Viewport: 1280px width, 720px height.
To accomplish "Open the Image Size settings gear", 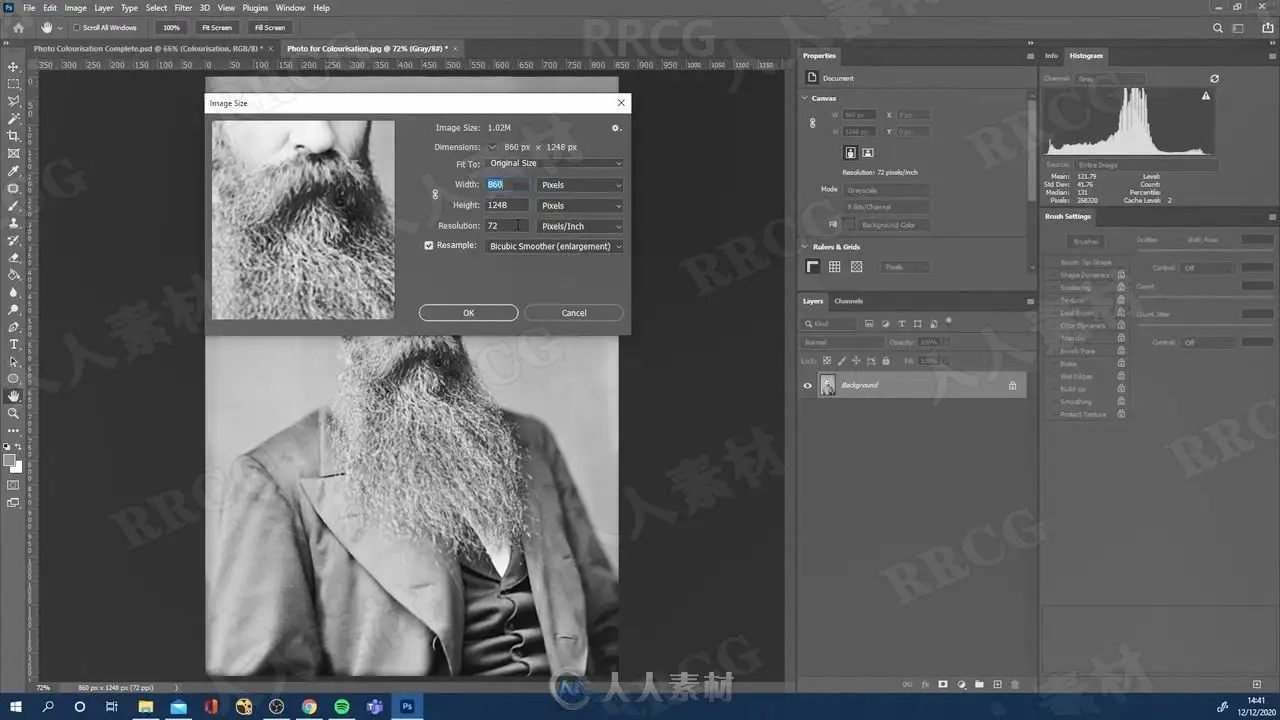I will click(616, 128).
